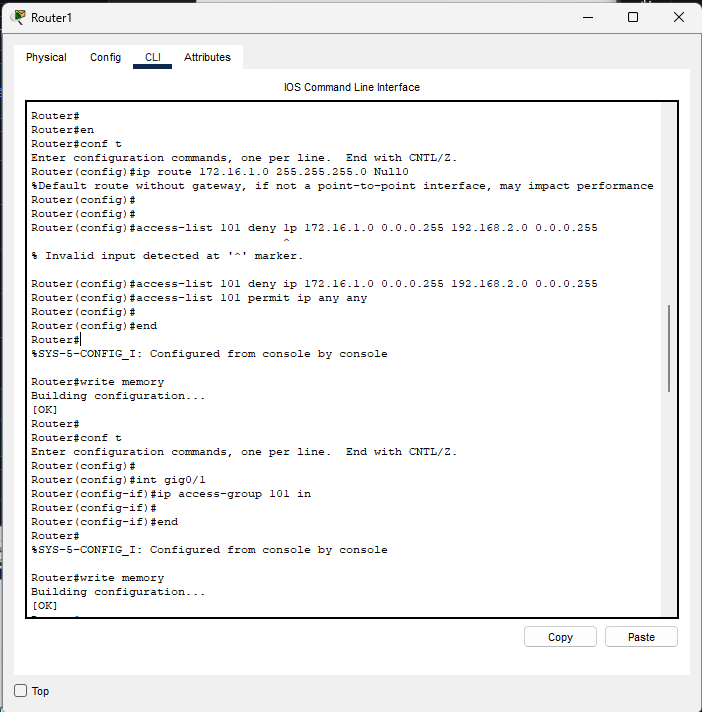
Task: Click the Router1 window icon
Action: 18,17
